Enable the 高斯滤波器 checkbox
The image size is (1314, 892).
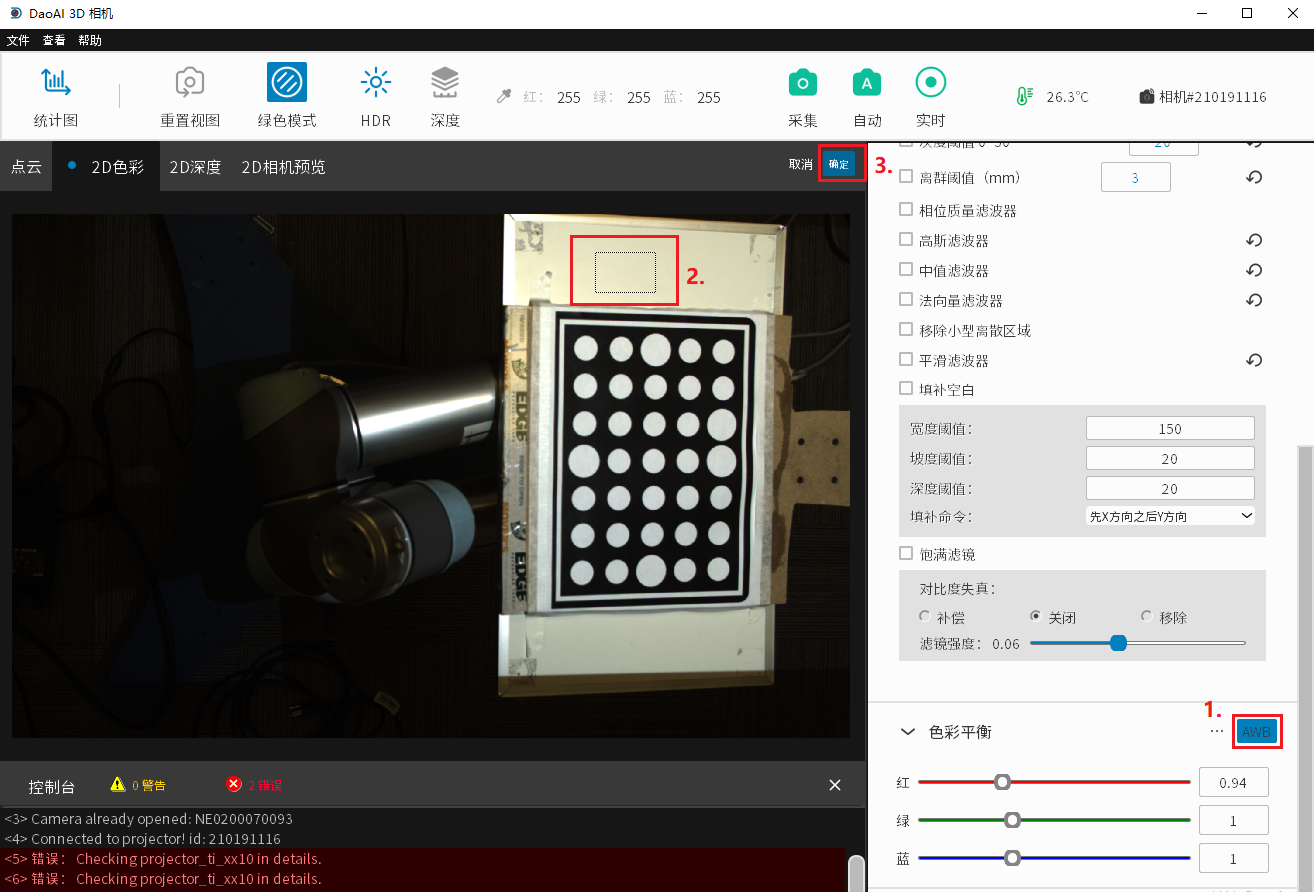906,240
